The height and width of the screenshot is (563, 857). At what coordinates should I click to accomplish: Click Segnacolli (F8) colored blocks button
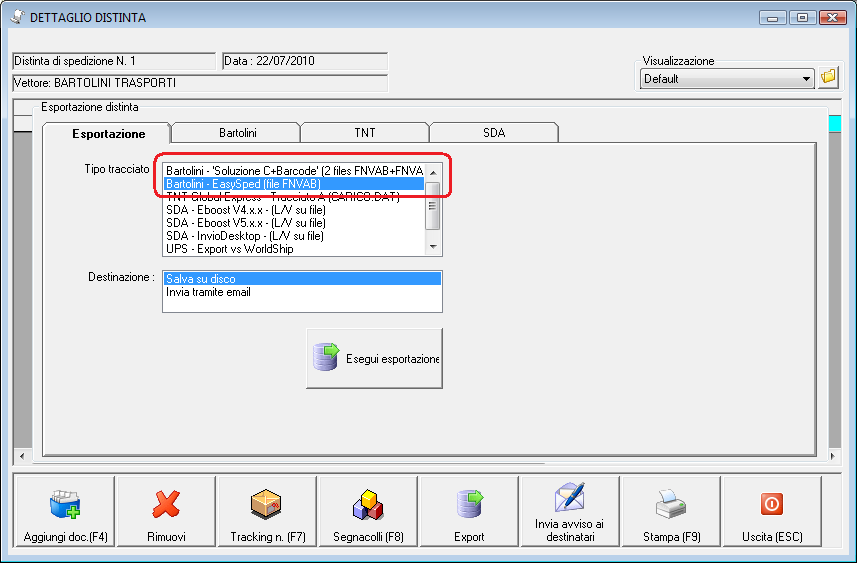click(368, 511)
